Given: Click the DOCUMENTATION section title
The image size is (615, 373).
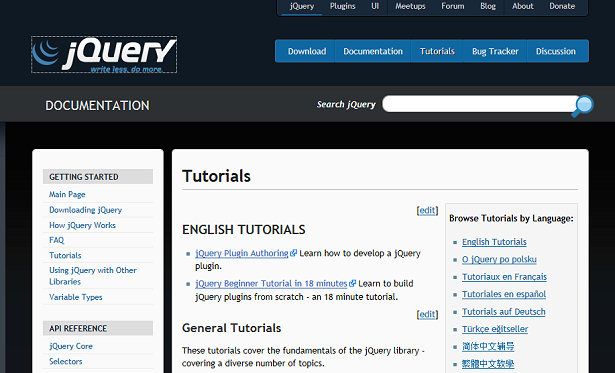Looking at the screenshot, I should click(97, 106).
